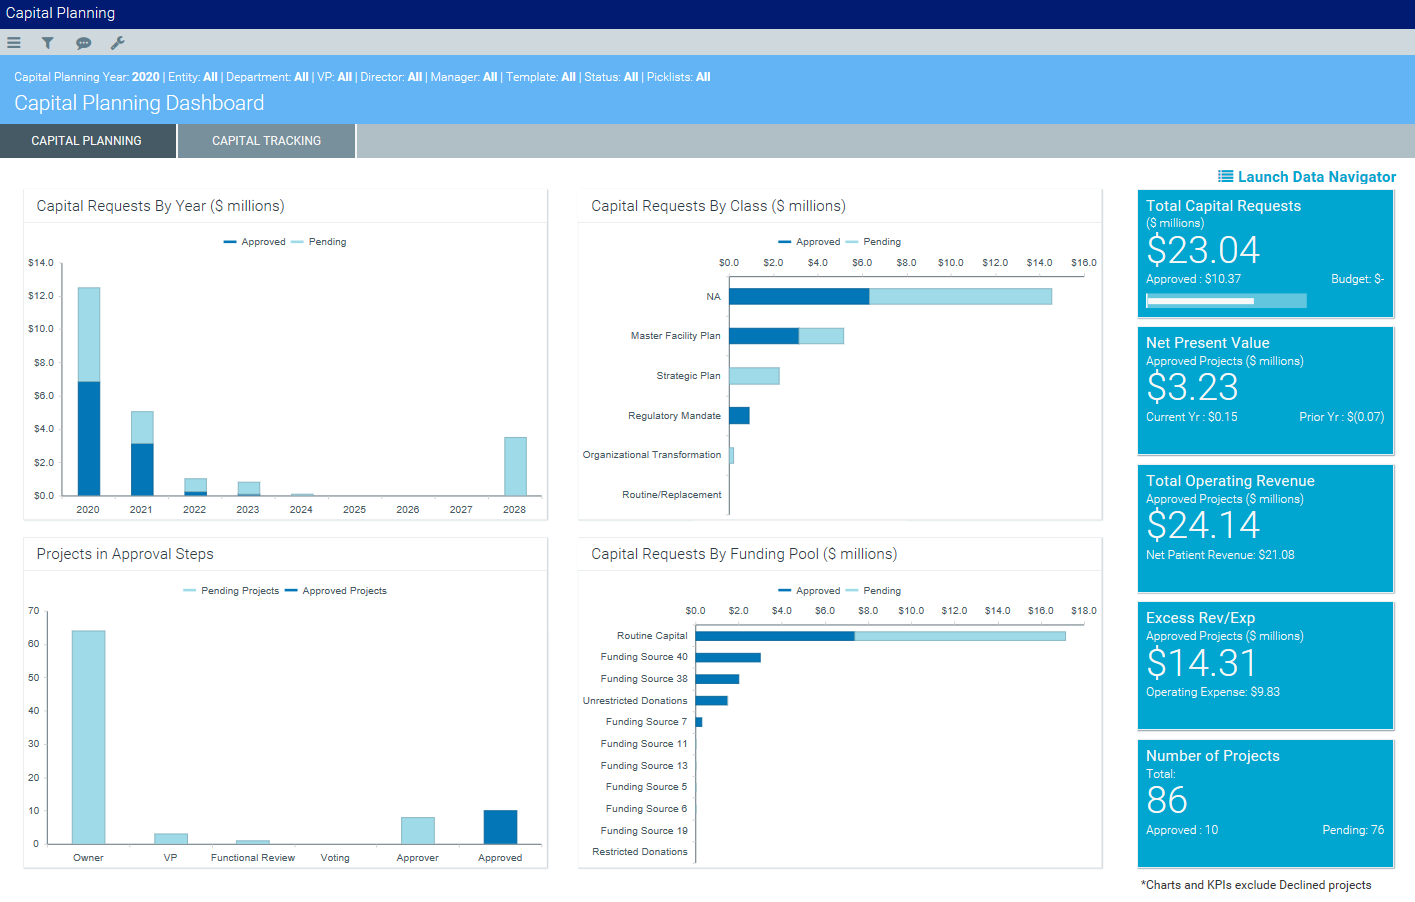Open the wrench tools icon

117,43
